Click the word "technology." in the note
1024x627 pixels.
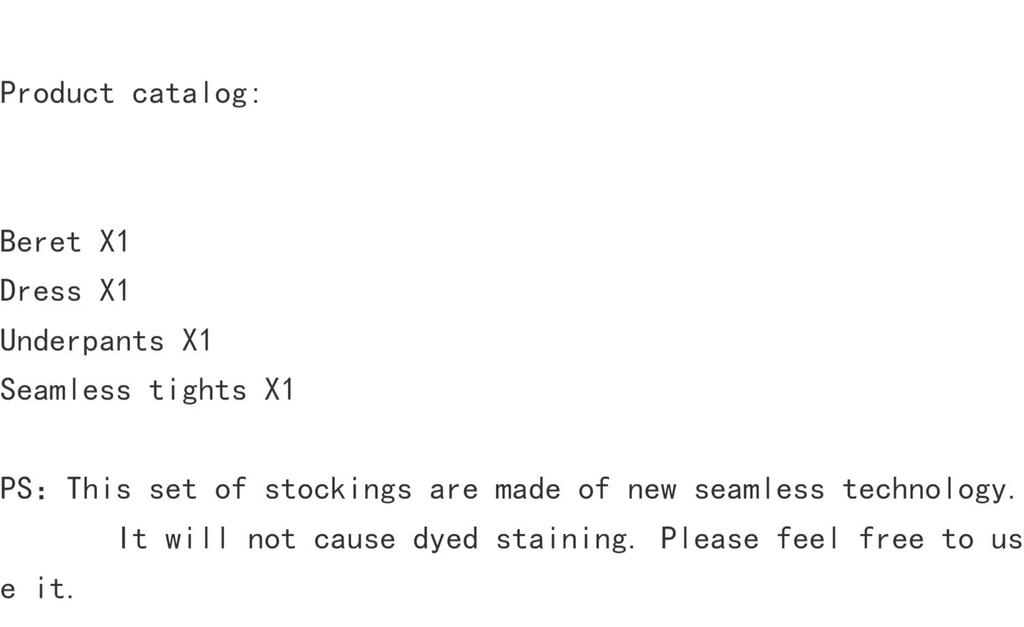pyautogui.click(x=929, y=489)
